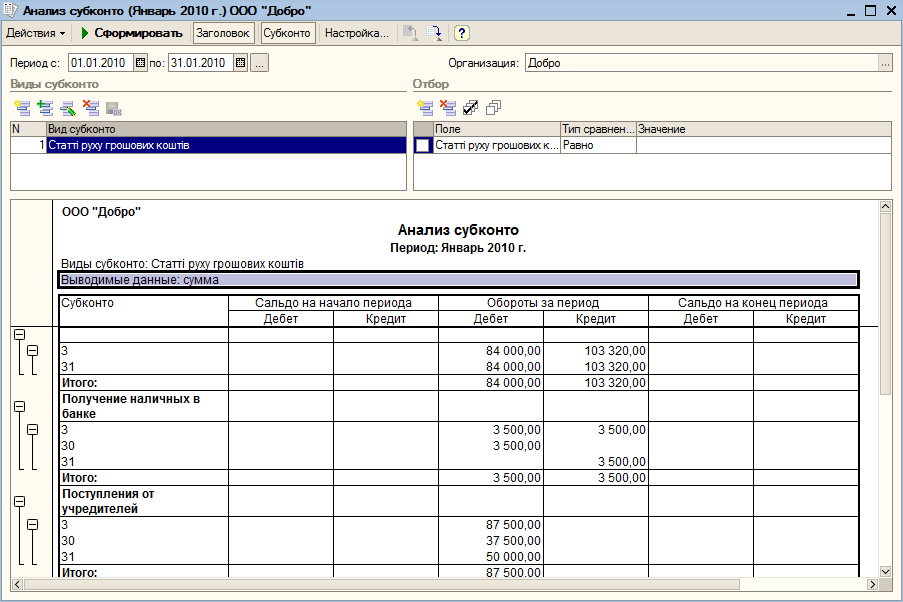
Task: Collapse the inner group under Поступления от учредителей
Action: click(x=33, y=524)
